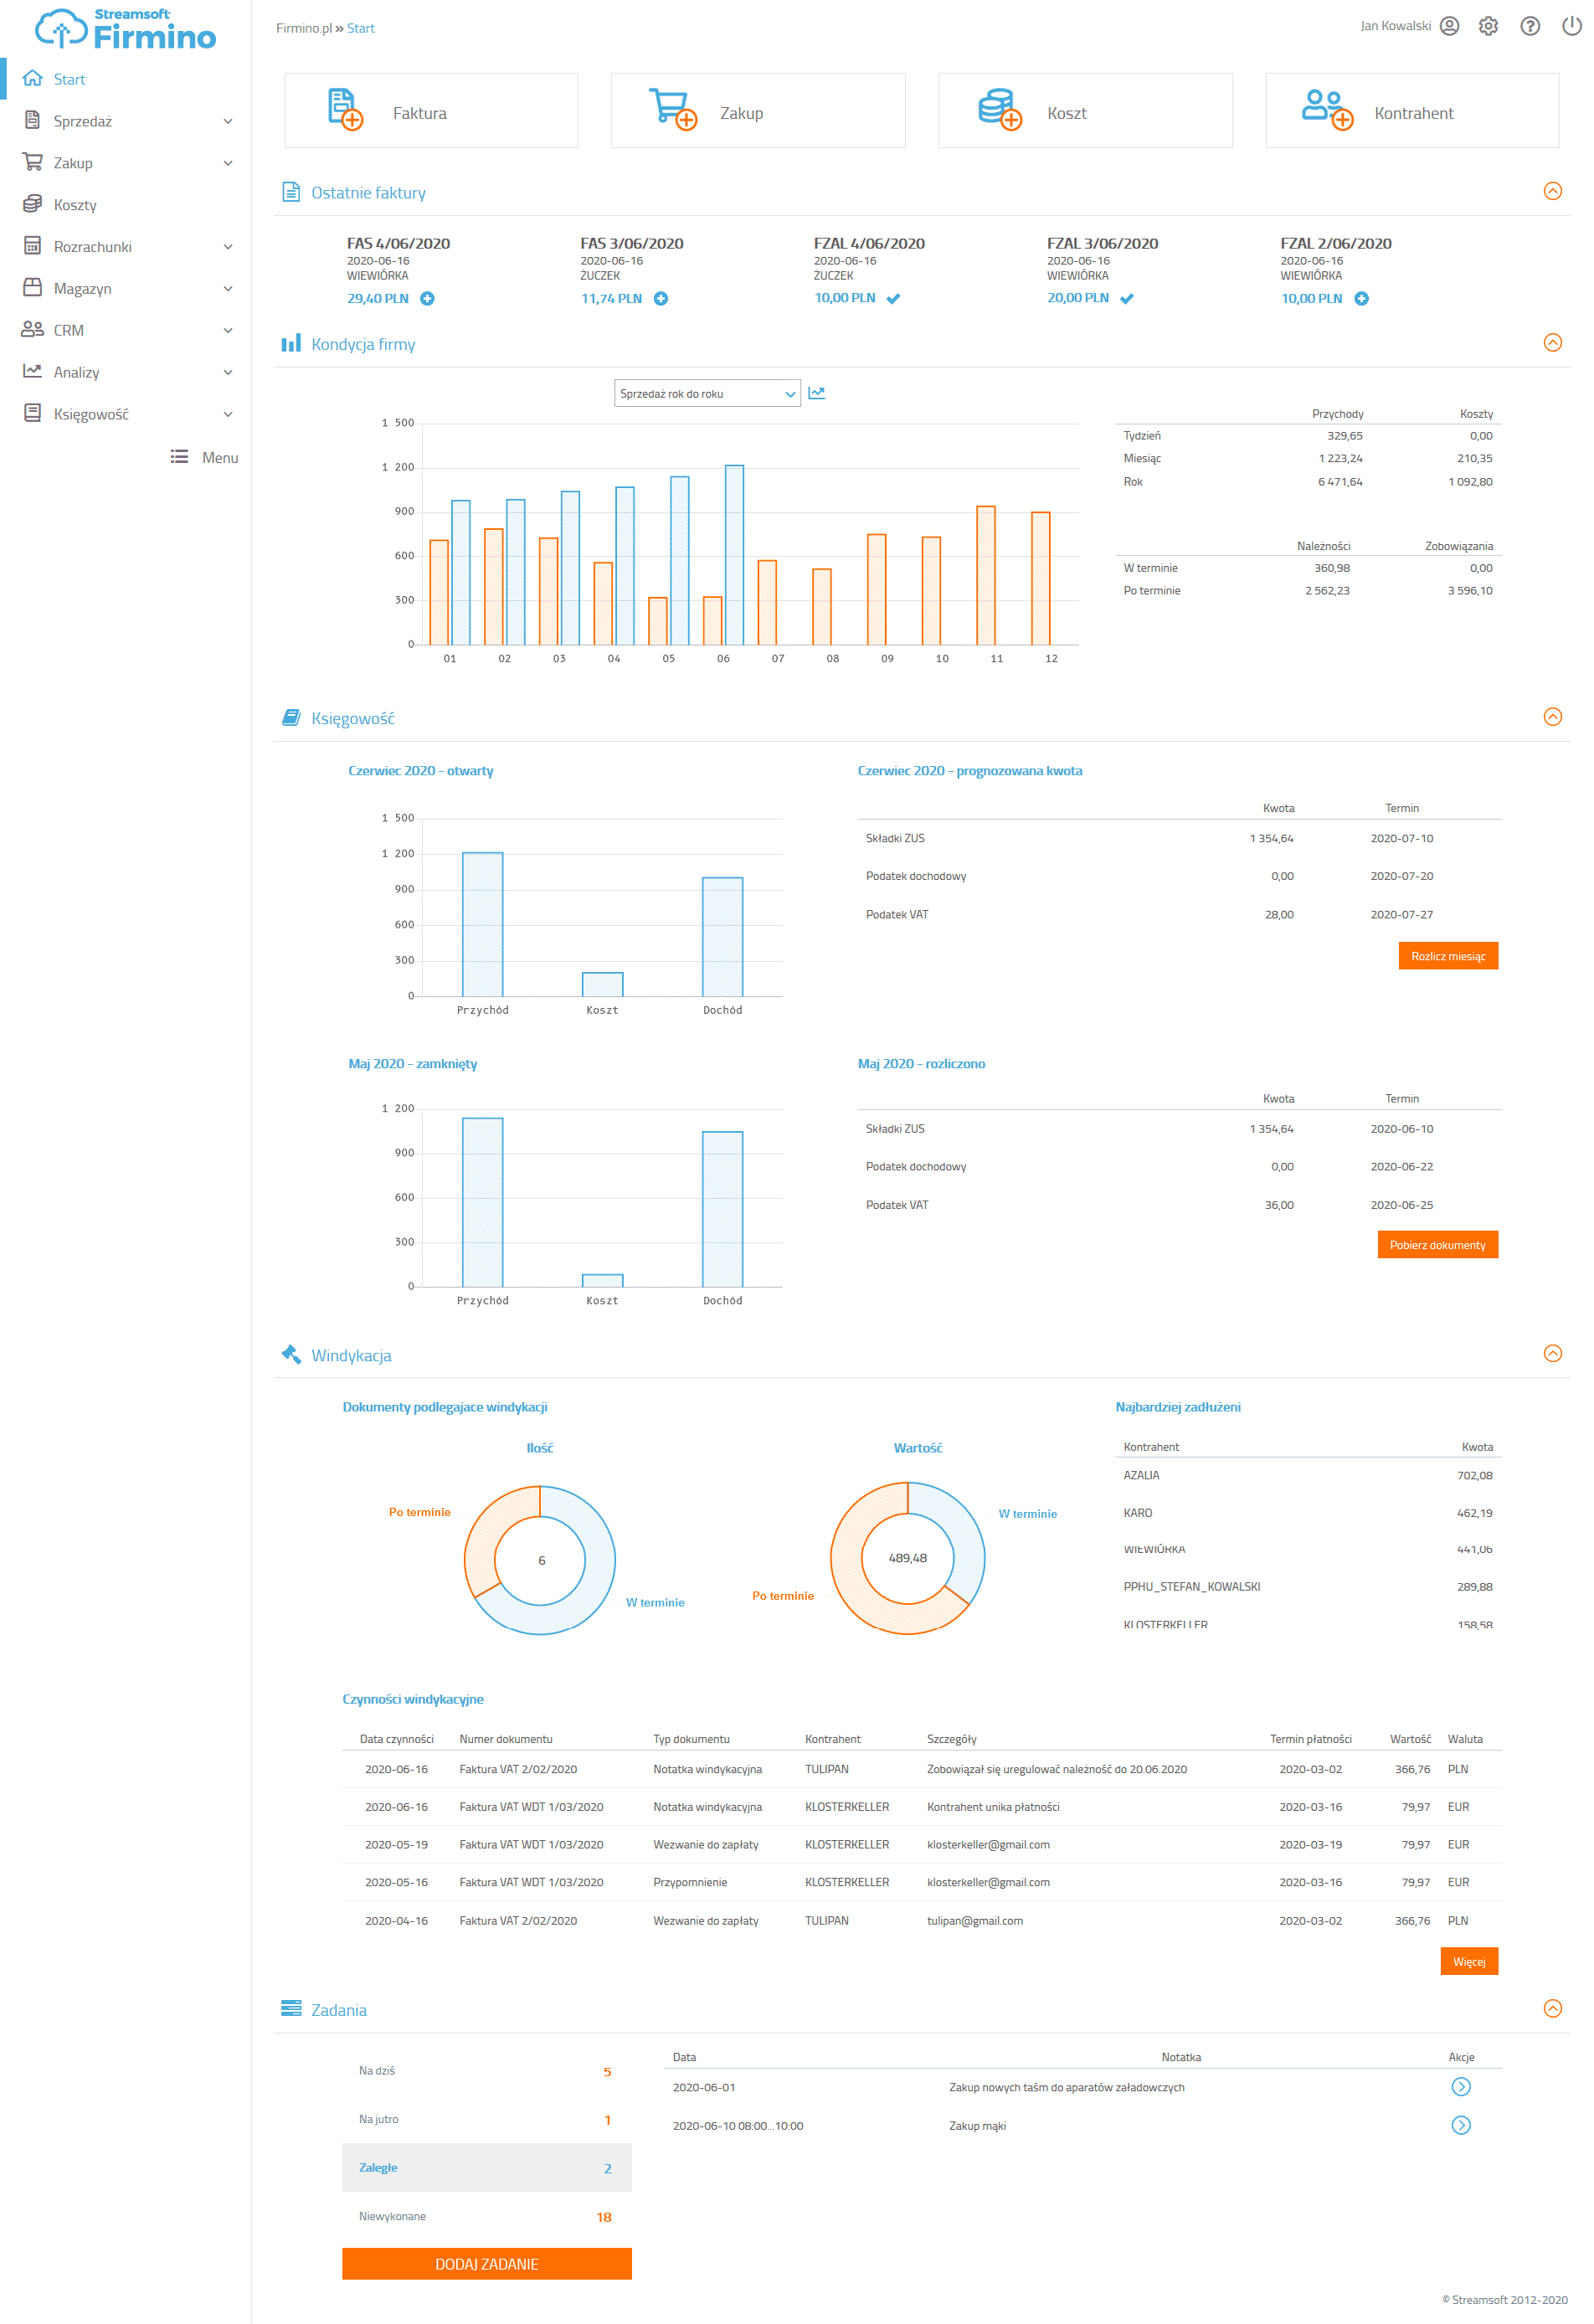Open settings gear icon
The height and width of the screenshot is (2324, 1594).
tap(1488, 26)
